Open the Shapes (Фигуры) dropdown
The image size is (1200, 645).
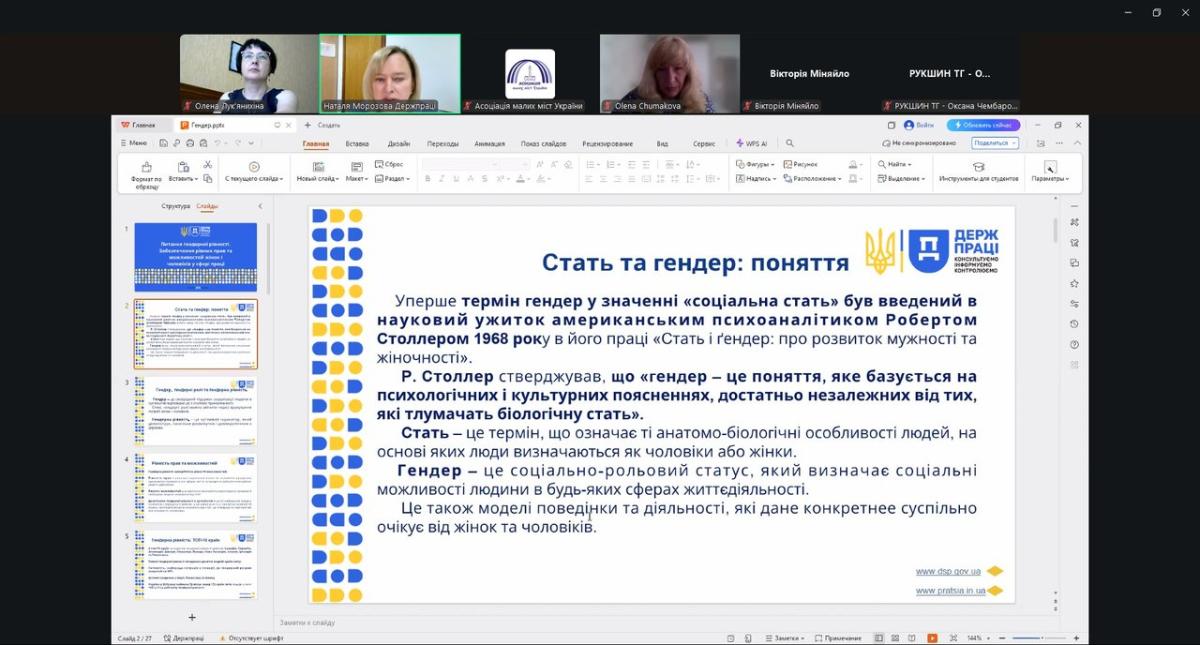(756, 164)
